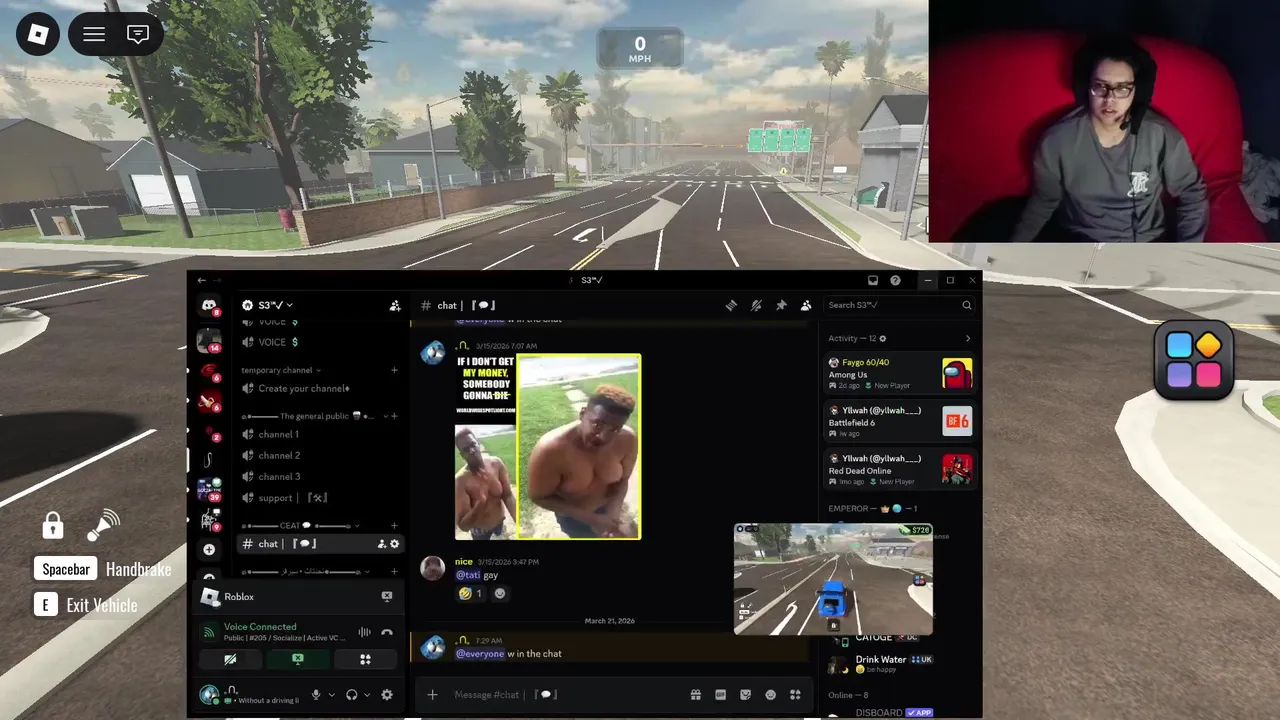Open the Discord help question-mark icon
Image resolution: width=1280 pixels, height=720 pixels.
click(x=896, y=280)
